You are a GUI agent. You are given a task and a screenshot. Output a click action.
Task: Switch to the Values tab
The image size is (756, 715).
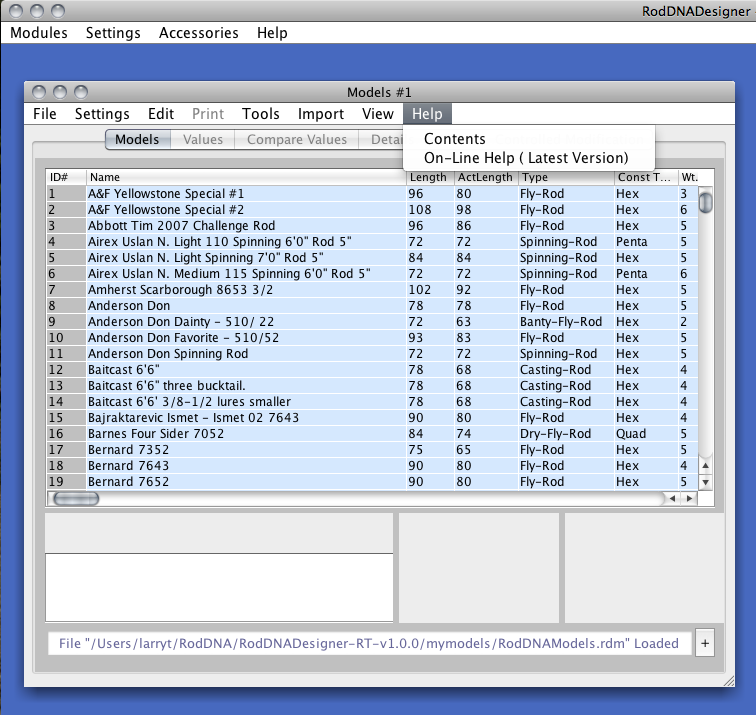pyautogui.click(x=202, y=140)
